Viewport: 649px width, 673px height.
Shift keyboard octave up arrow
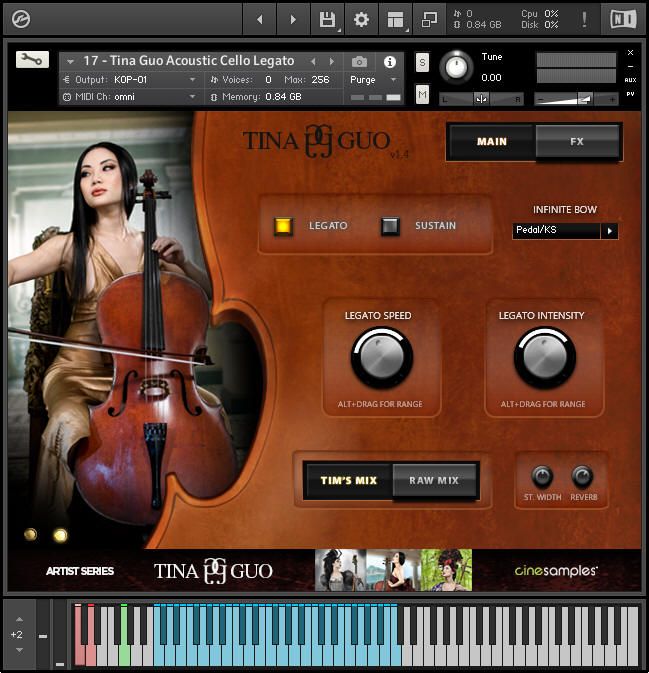click(x=19, y=619)
